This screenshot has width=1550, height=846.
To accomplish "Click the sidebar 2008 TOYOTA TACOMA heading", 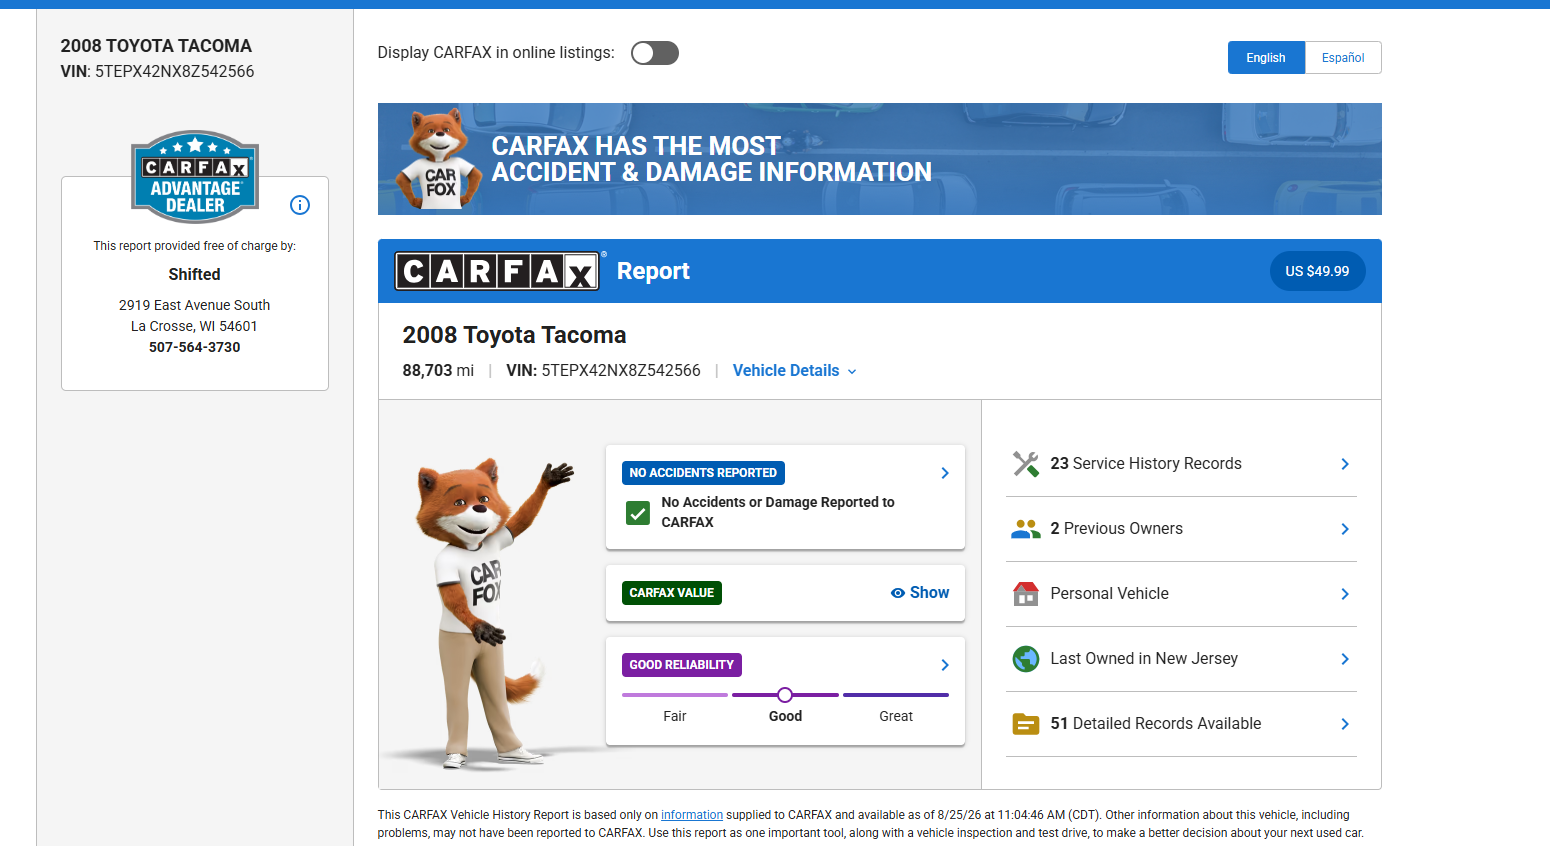I will coord(156,46).
